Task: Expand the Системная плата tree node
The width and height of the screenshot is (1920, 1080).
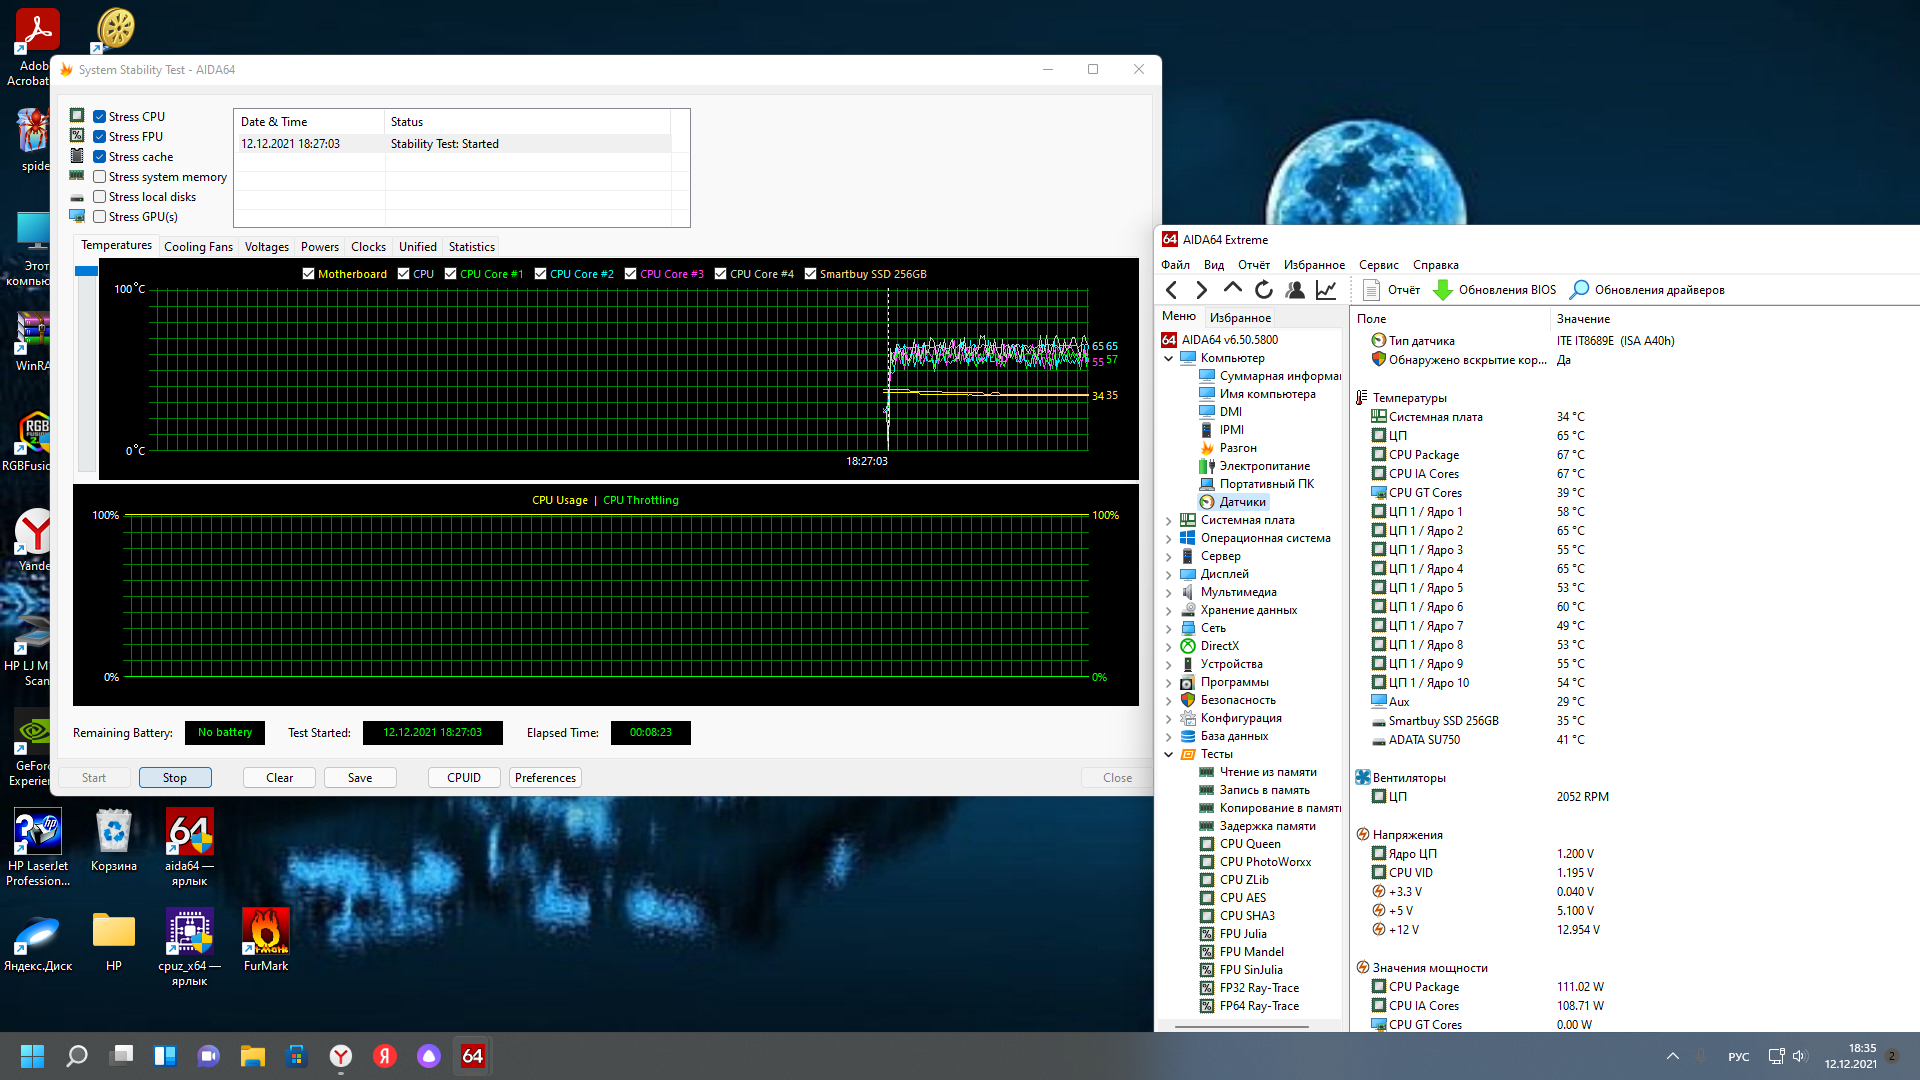Action: pos(1168,520)
